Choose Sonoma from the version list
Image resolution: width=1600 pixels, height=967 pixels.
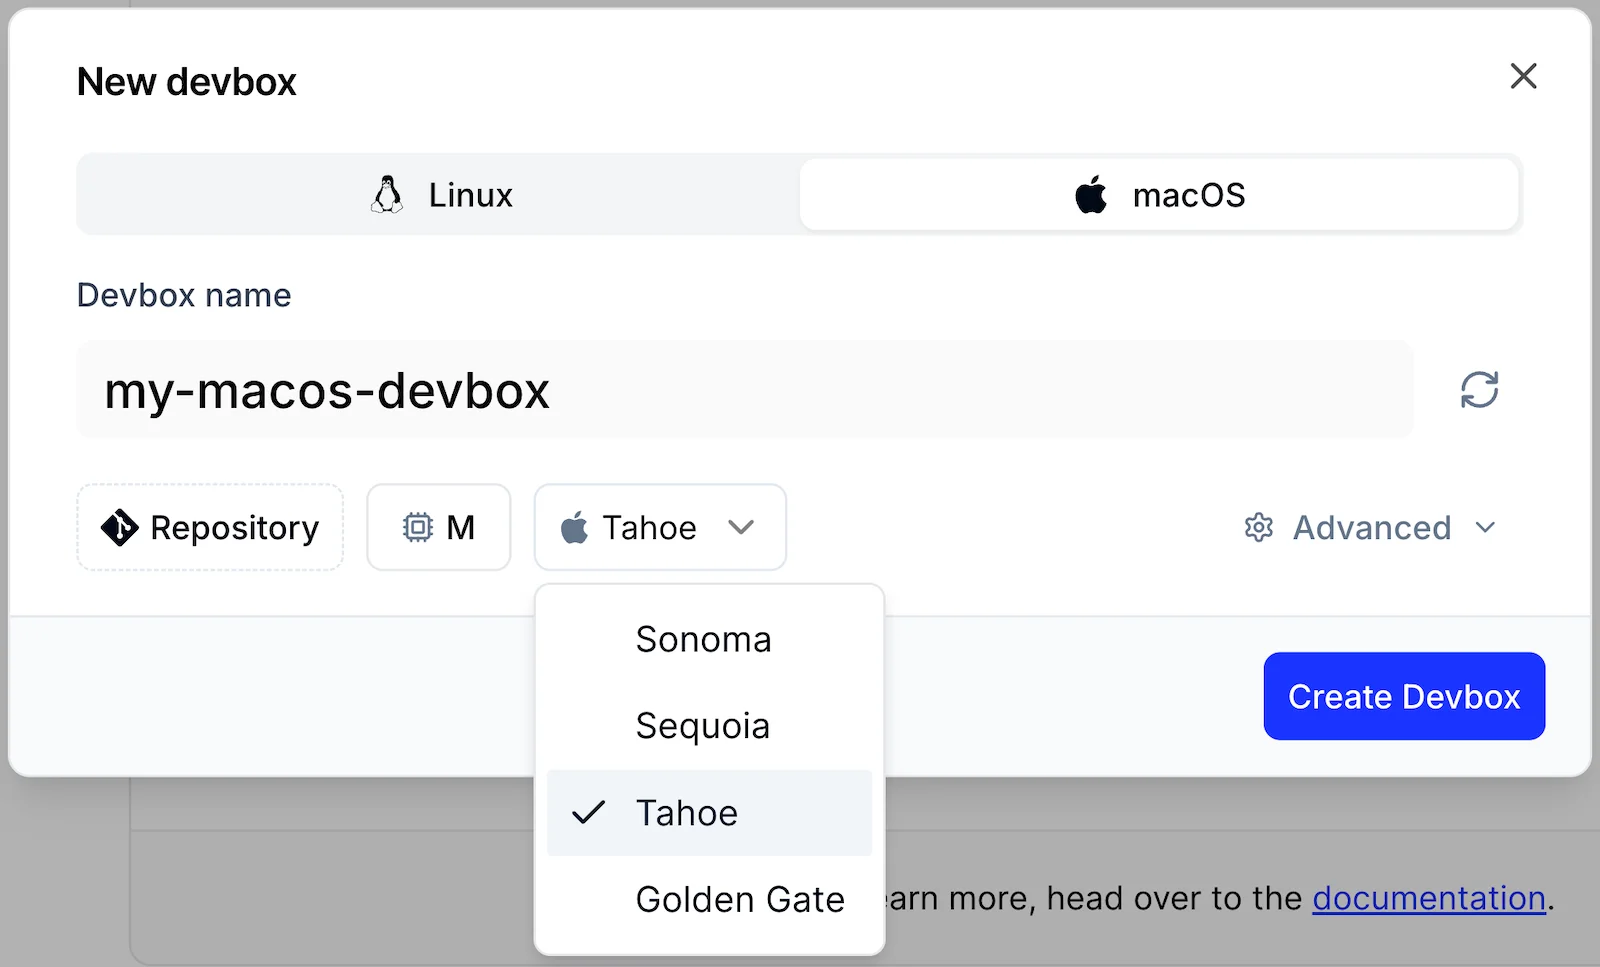(709, 639)
